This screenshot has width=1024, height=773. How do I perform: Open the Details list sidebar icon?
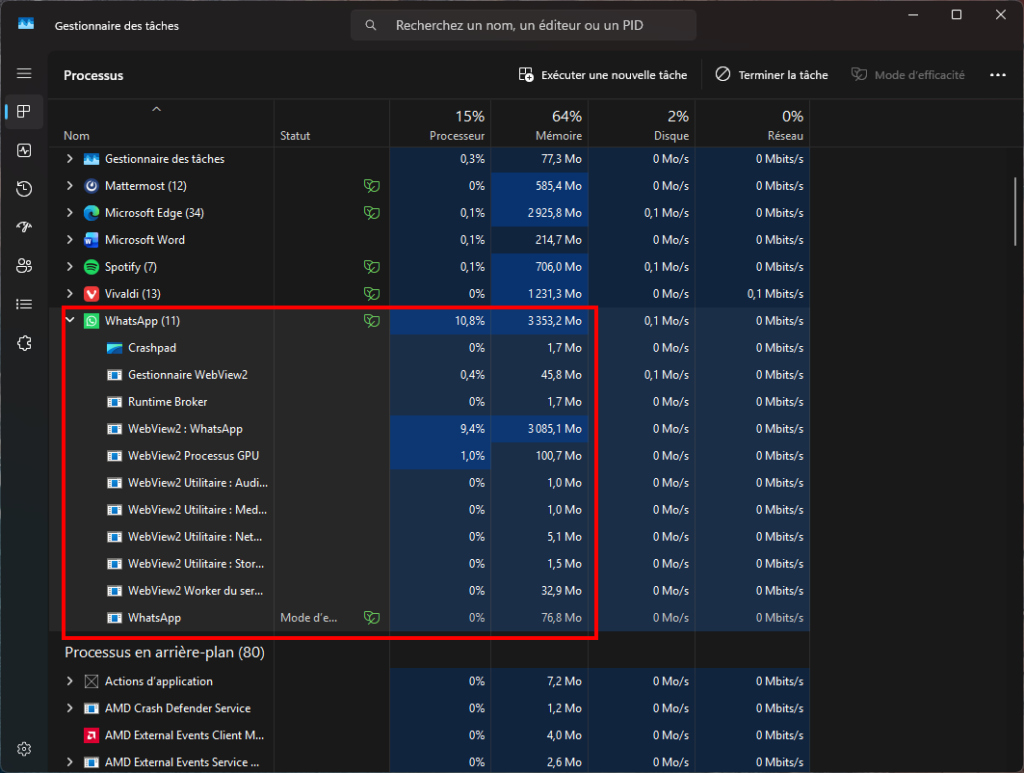(24, 304)
